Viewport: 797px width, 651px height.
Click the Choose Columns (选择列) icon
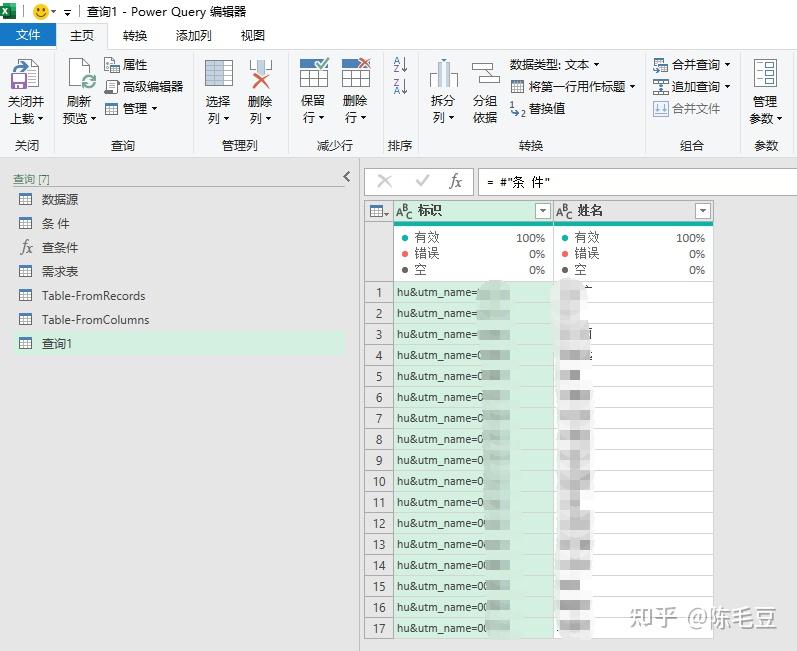(219, 74)
